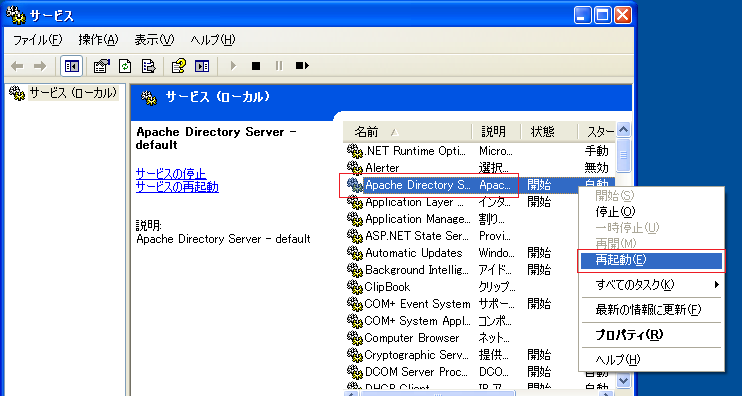Open the ファイル(F) menu
The image size is (742, 396).
coord(37,40)
